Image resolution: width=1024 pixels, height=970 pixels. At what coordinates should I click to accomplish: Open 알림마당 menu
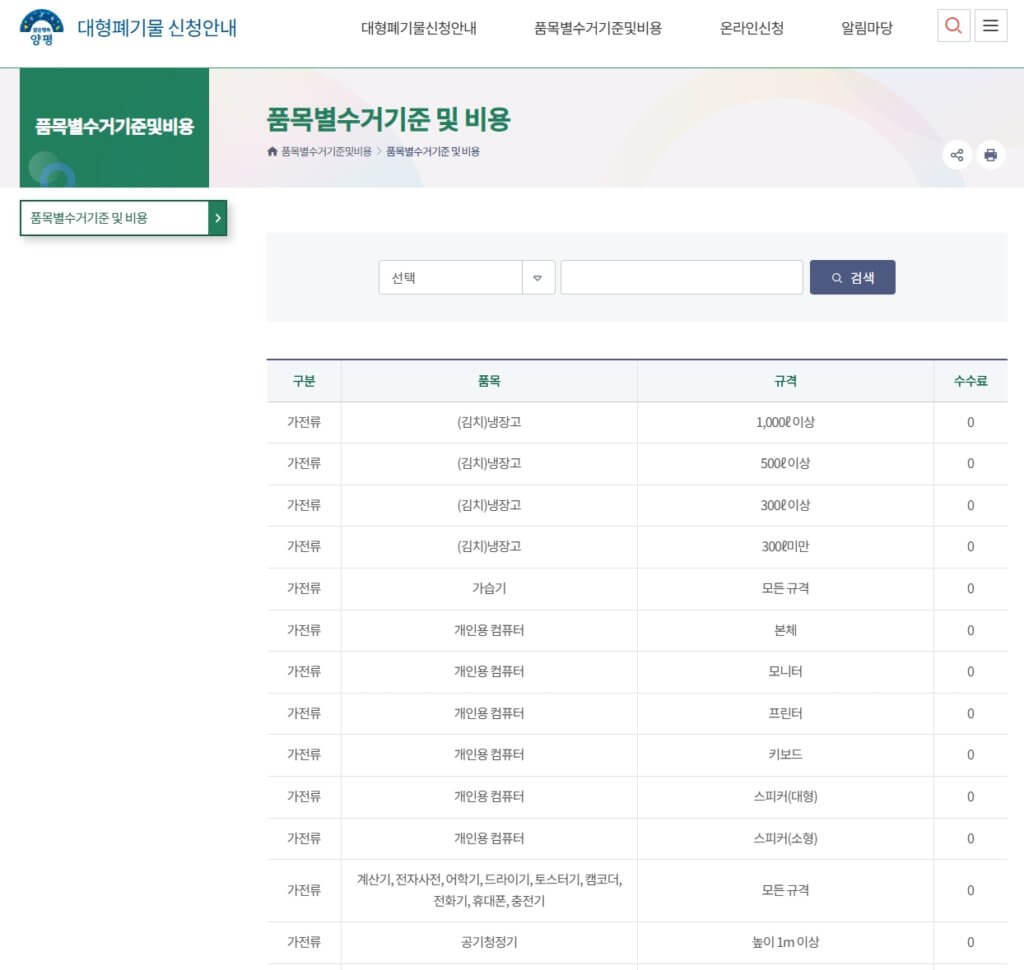point(867,28)
